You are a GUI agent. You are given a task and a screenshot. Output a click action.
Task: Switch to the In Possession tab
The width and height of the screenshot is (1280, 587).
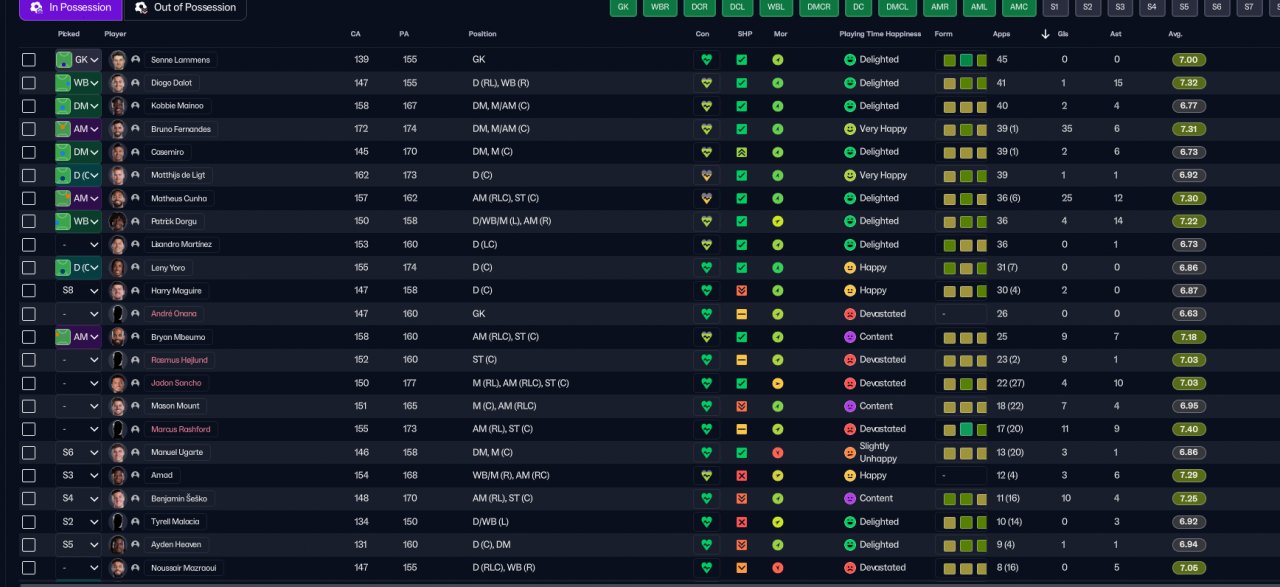pos(70,8)
